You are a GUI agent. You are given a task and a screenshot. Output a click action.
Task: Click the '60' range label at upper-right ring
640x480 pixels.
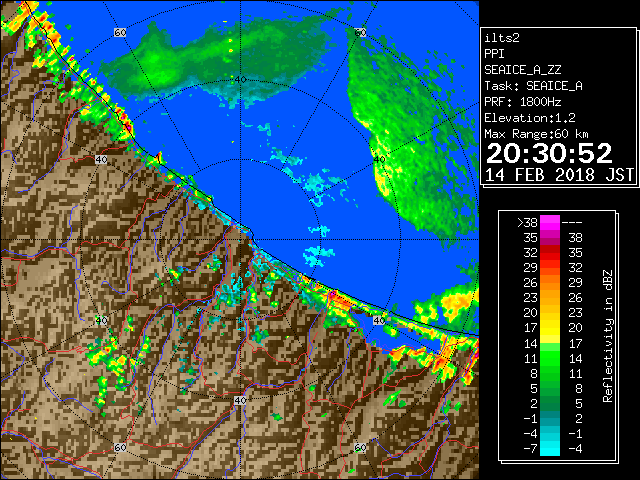tap(360, 33)
